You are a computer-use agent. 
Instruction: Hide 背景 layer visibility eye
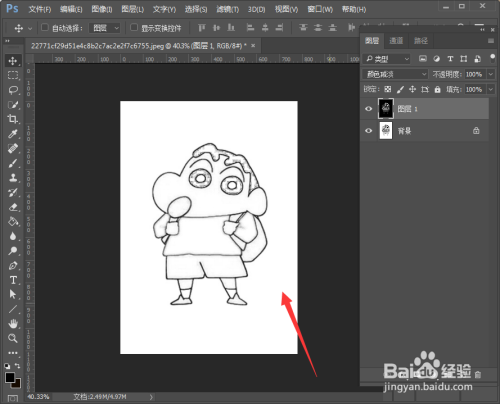point(368,131)
